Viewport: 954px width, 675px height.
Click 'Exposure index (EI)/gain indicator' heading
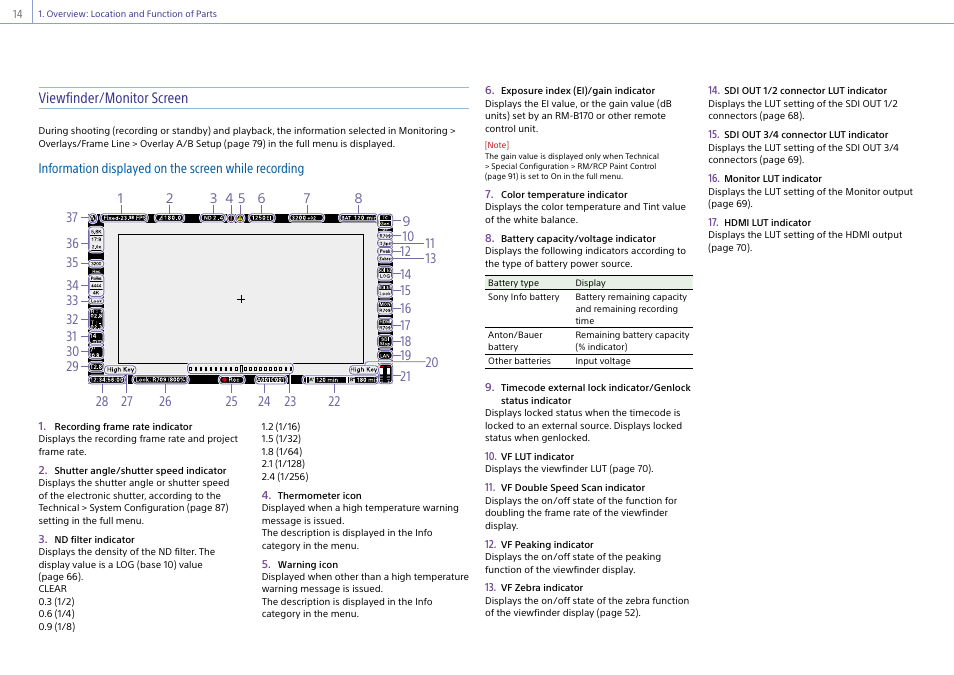point(578,91)
